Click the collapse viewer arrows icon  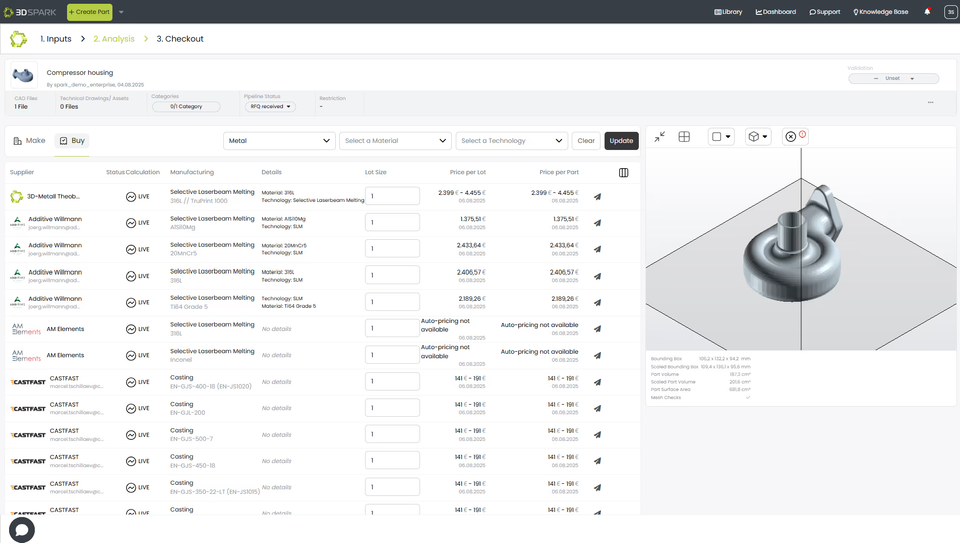[659, 137]
